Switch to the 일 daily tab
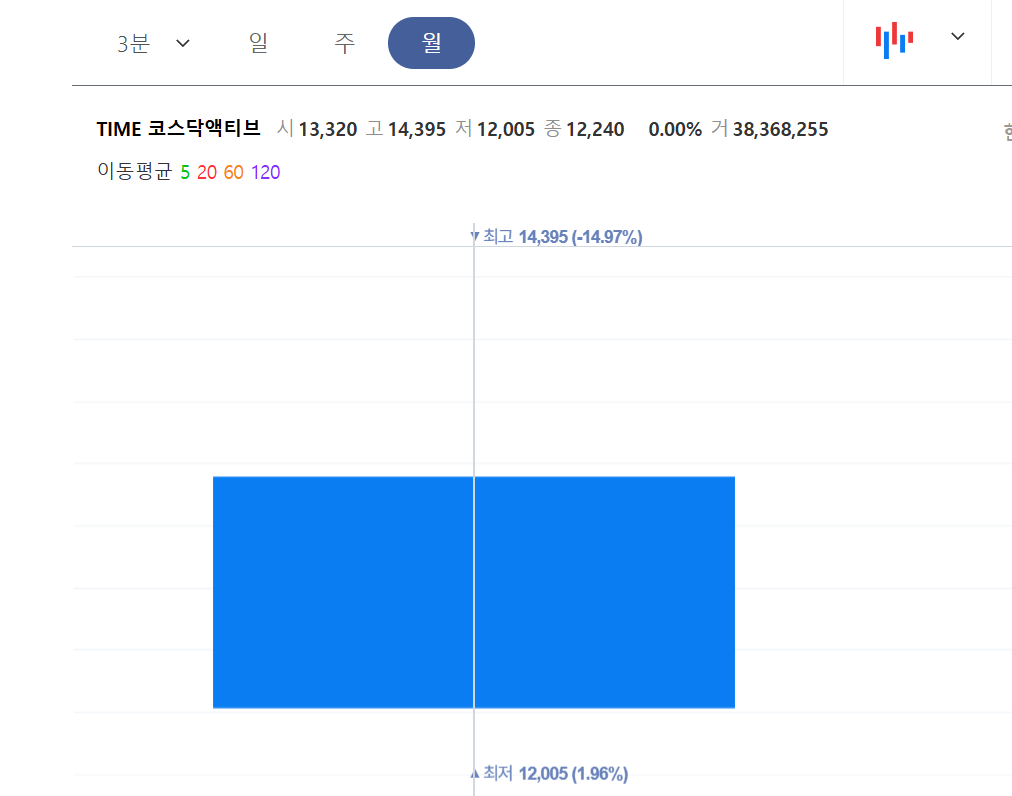 (258, 43)
